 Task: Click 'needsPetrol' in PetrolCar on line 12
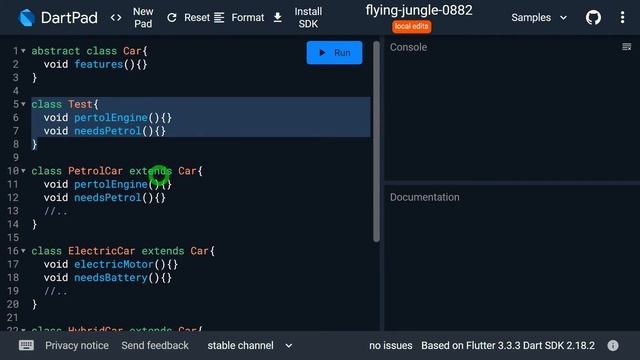point(107,198)
